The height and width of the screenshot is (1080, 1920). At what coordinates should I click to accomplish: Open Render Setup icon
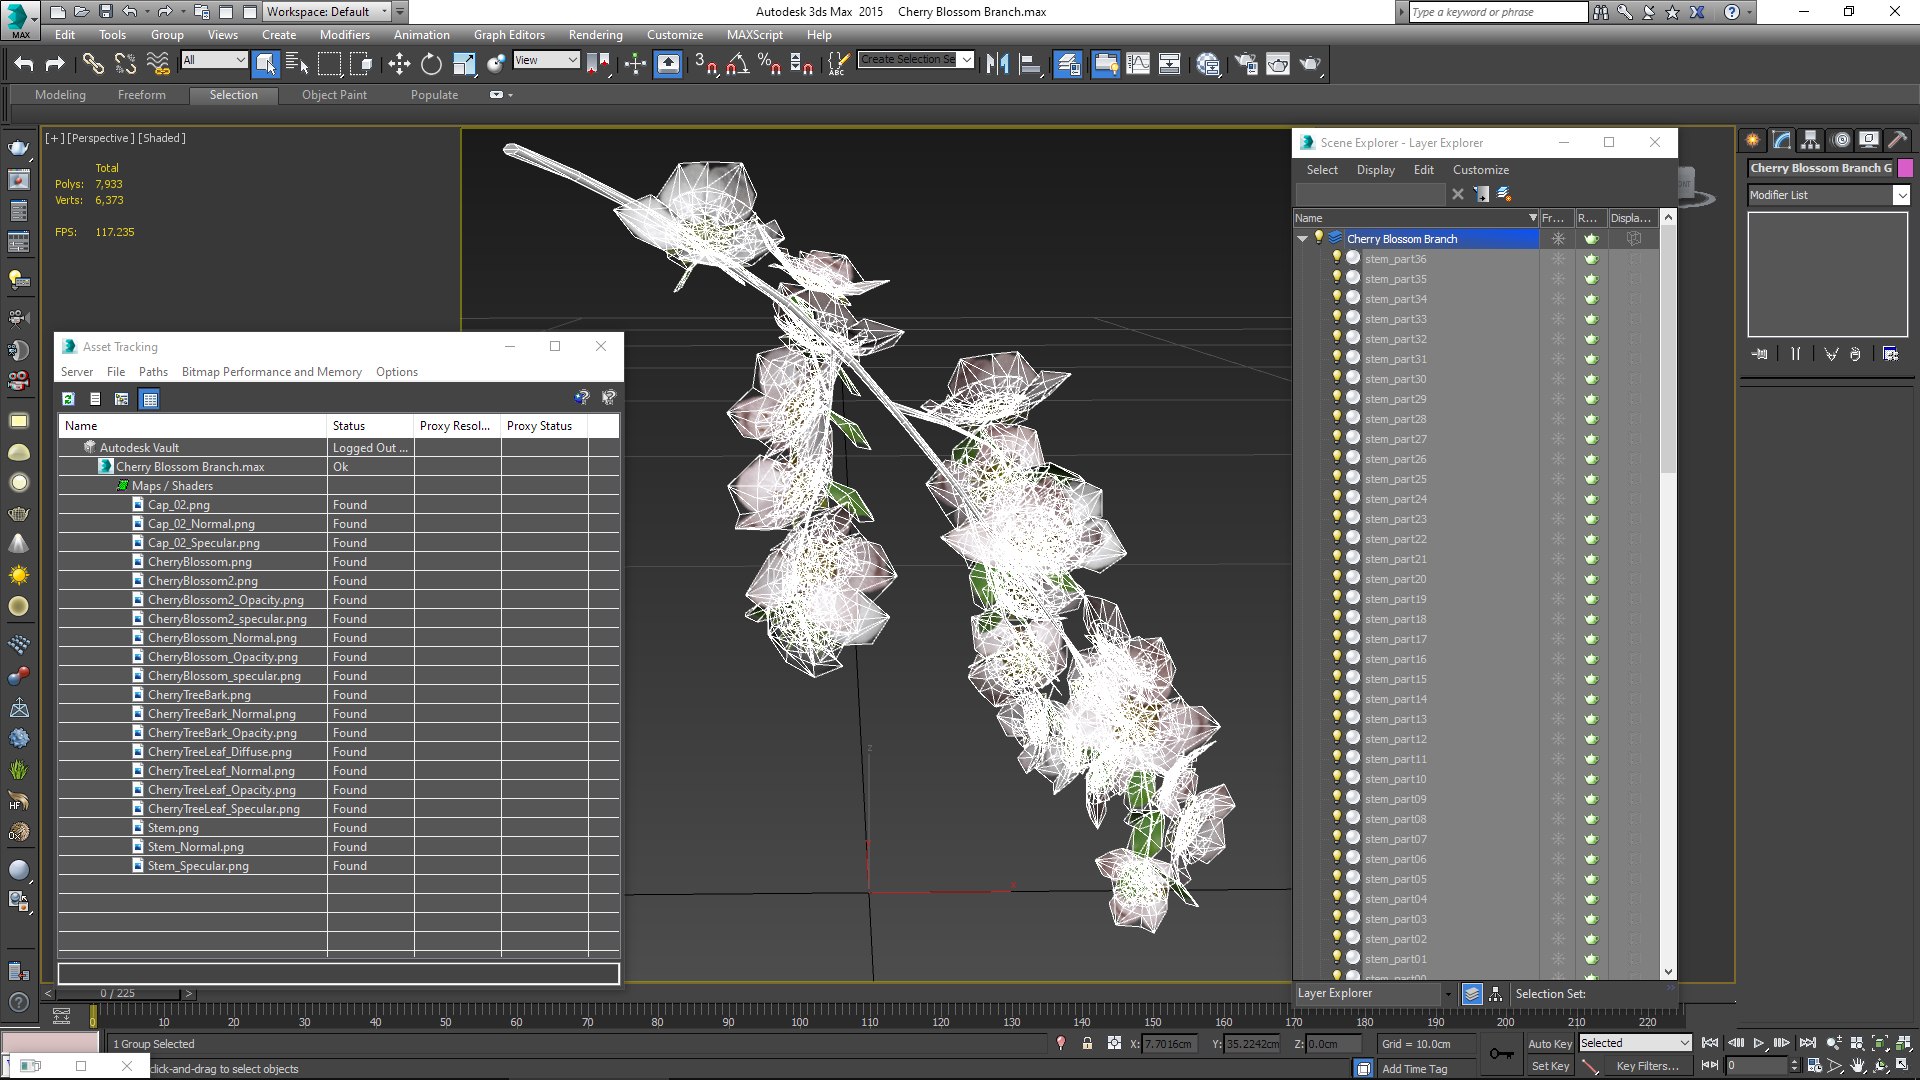tap(1246, 64)
